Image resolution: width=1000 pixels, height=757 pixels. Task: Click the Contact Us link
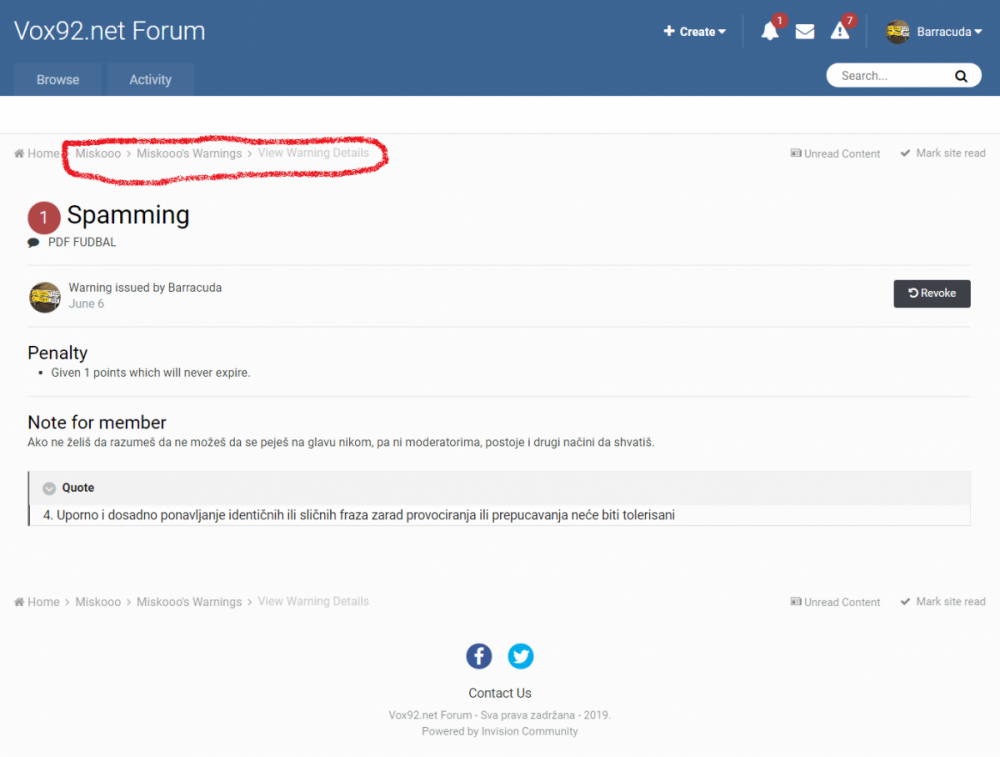click(x=500, y=693)
